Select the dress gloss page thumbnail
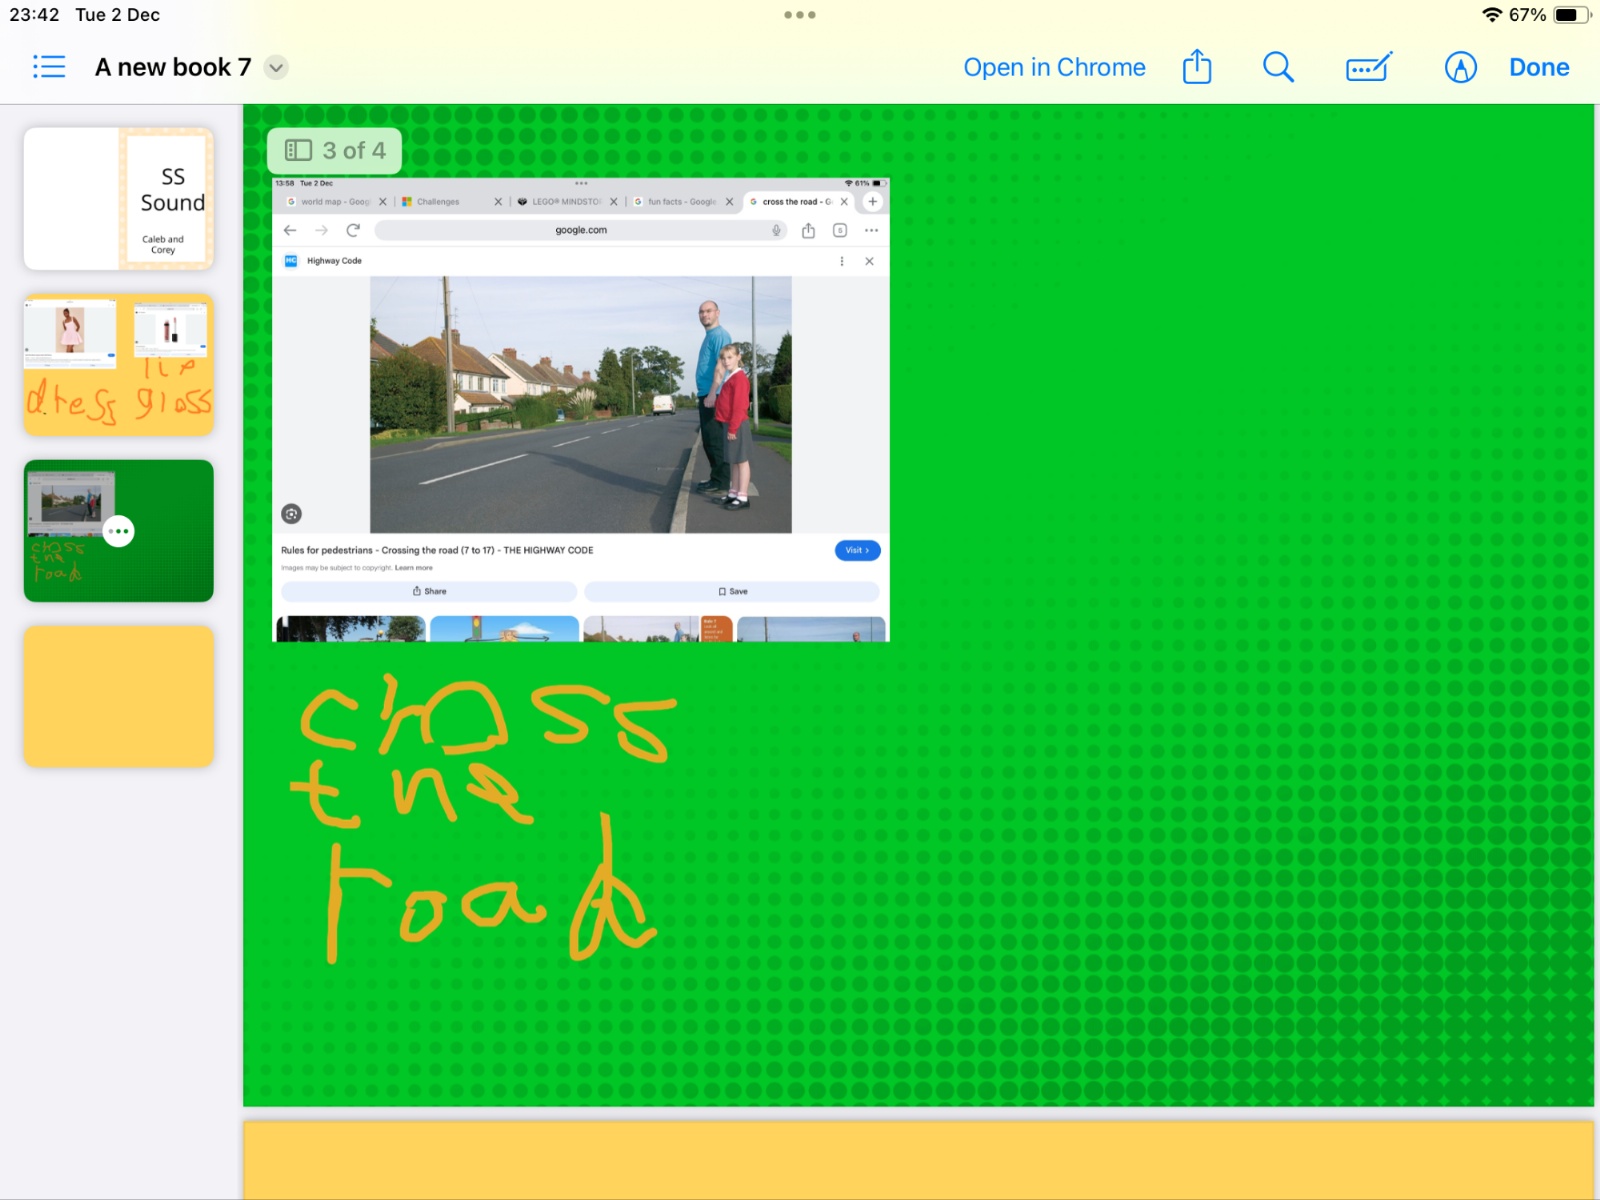Viewport: 1600px width, 1200px height. 118,365
